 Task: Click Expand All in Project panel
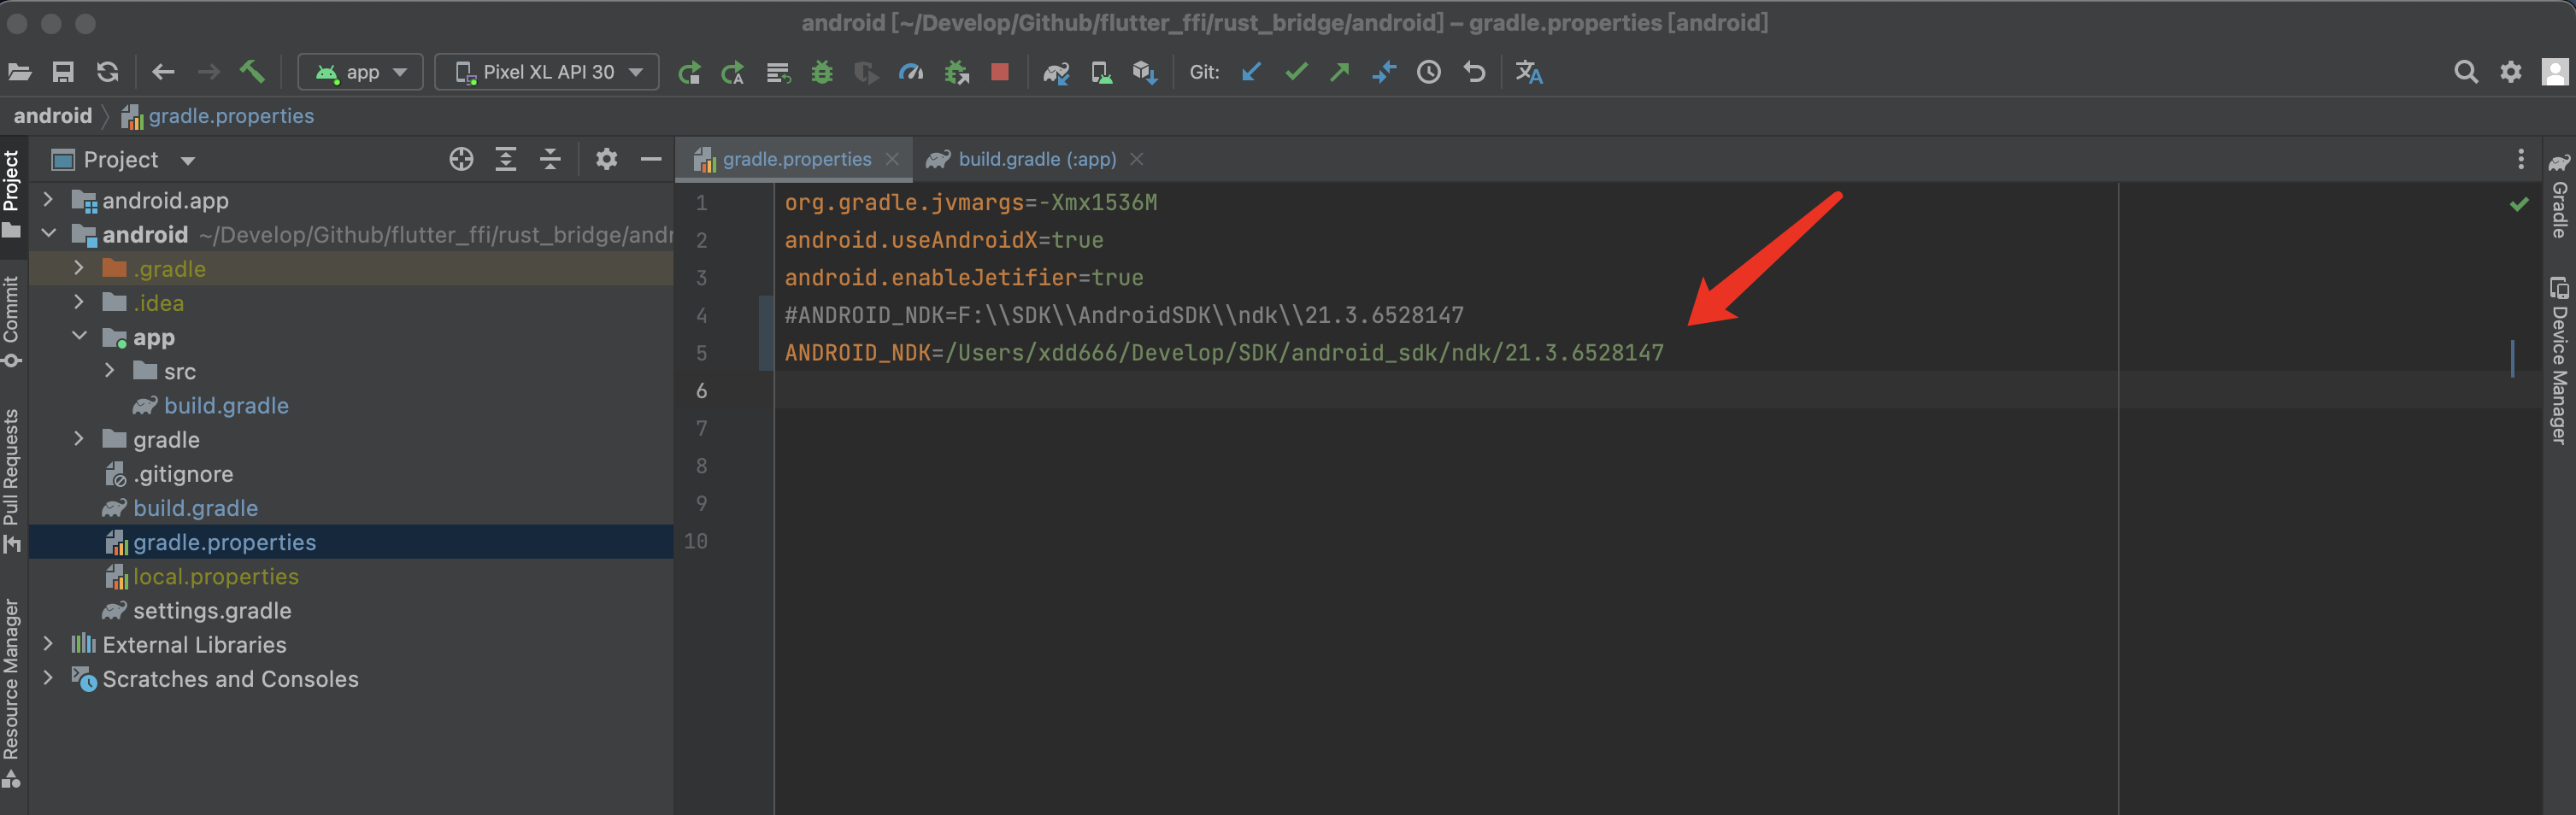tap(506, 159)
